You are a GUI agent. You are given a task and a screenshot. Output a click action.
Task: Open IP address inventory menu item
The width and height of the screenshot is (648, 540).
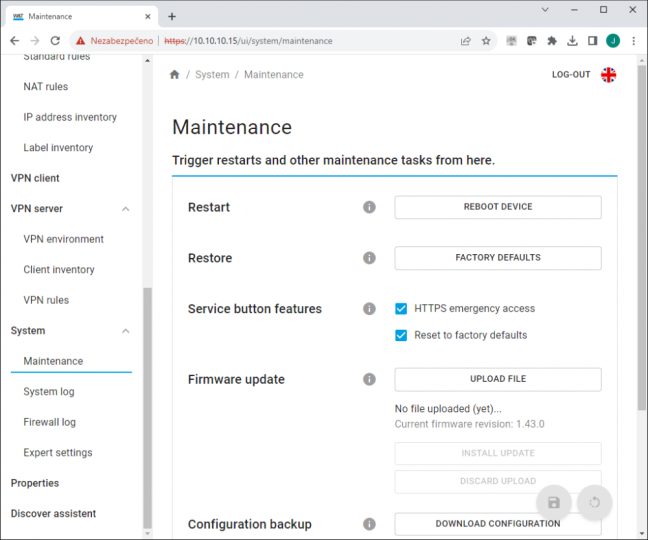click(x=70, y=117)
